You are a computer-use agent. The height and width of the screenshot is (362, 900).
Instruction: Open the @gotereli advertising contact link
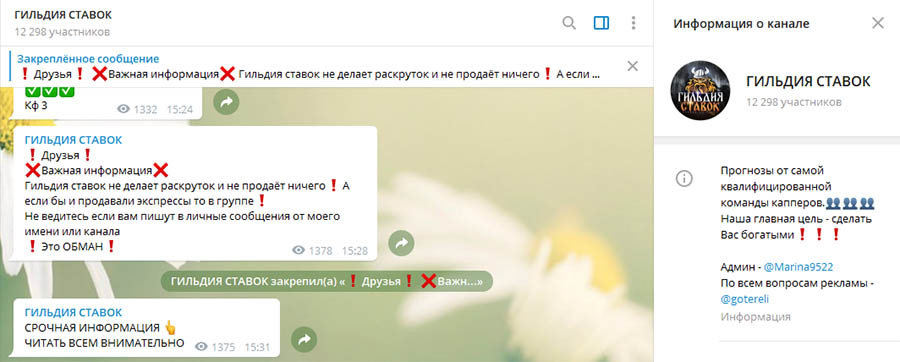tap(744, 299)
